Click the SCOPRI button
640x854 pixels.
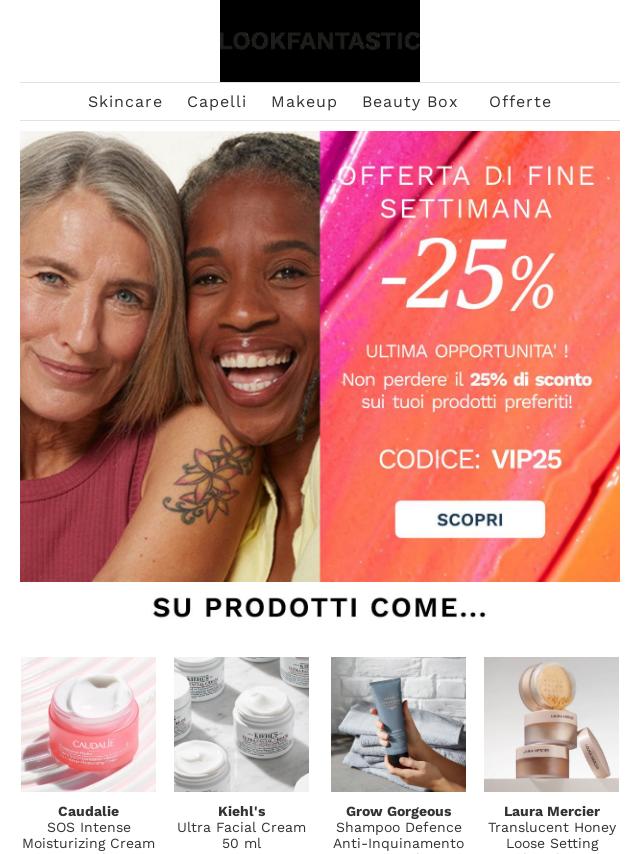[470, 520]
